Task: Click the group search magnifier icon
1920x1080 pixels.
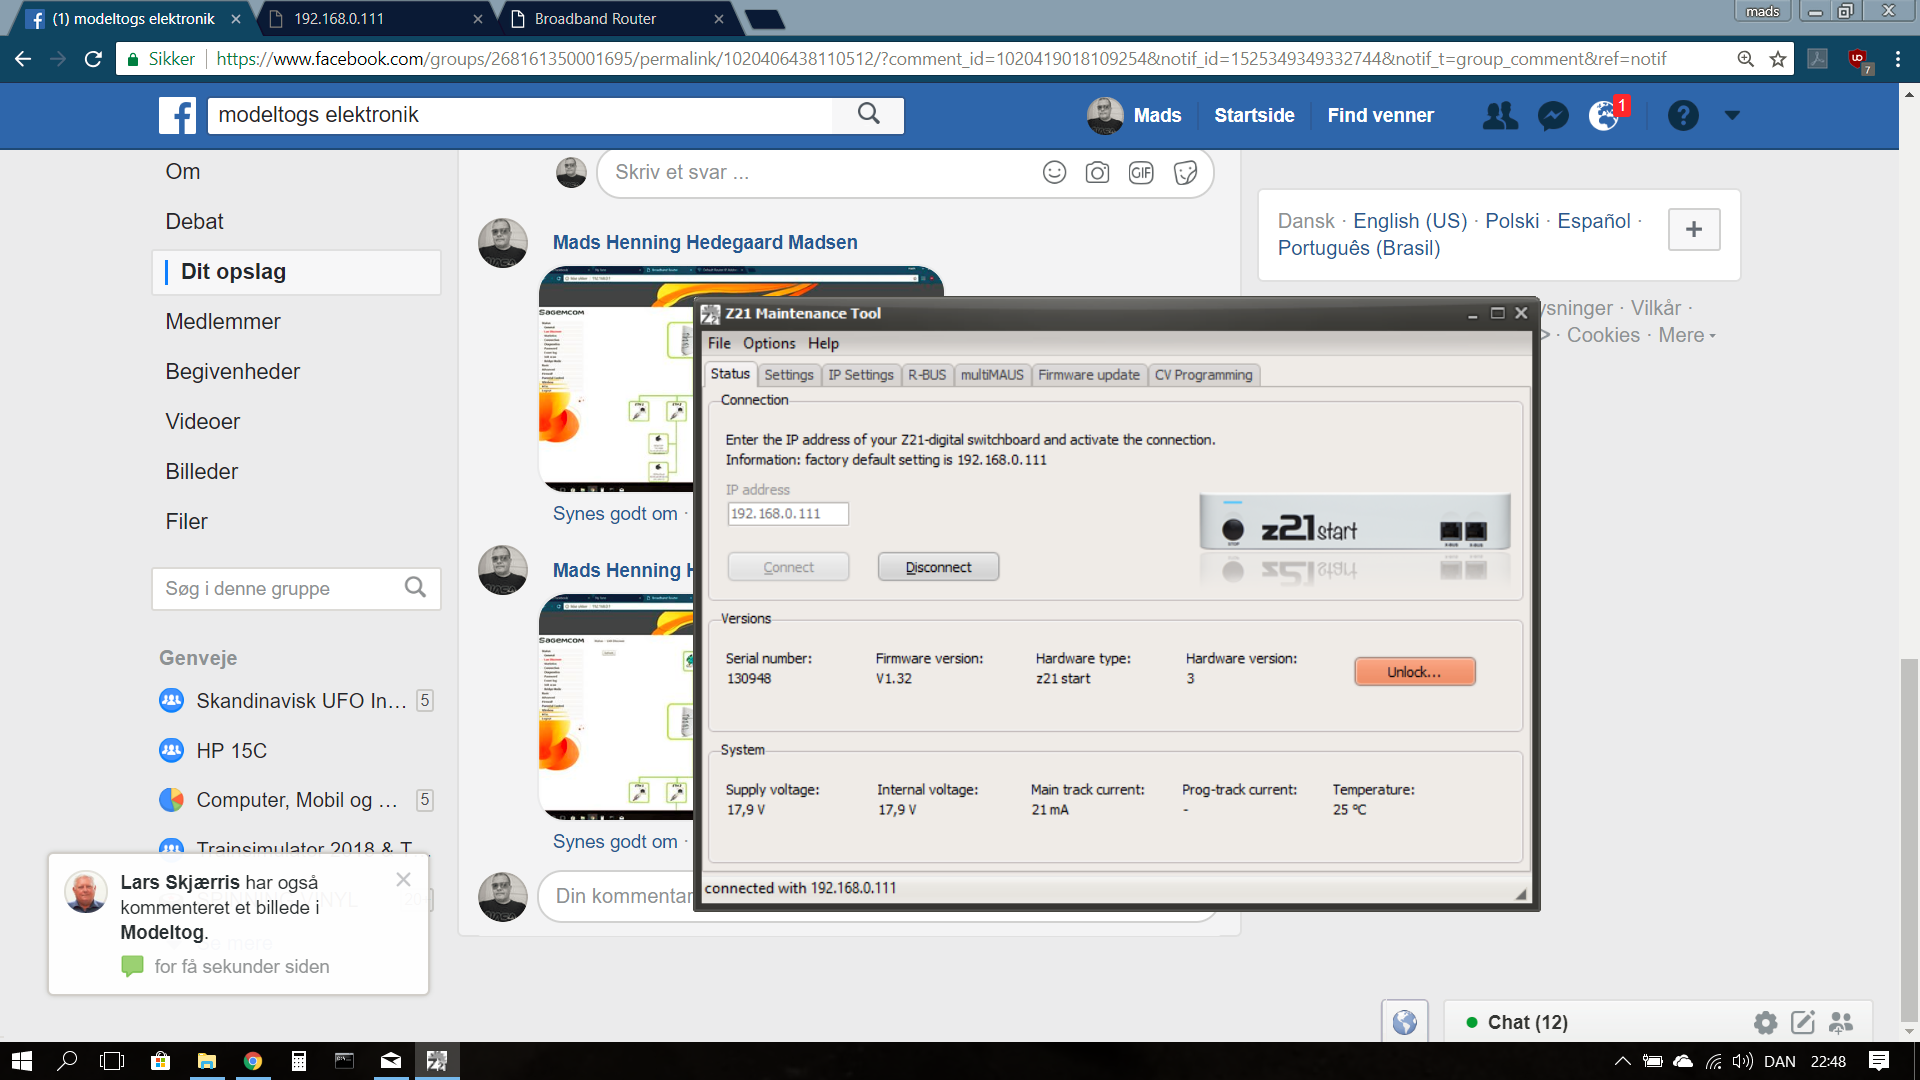Action: point(415,588)
